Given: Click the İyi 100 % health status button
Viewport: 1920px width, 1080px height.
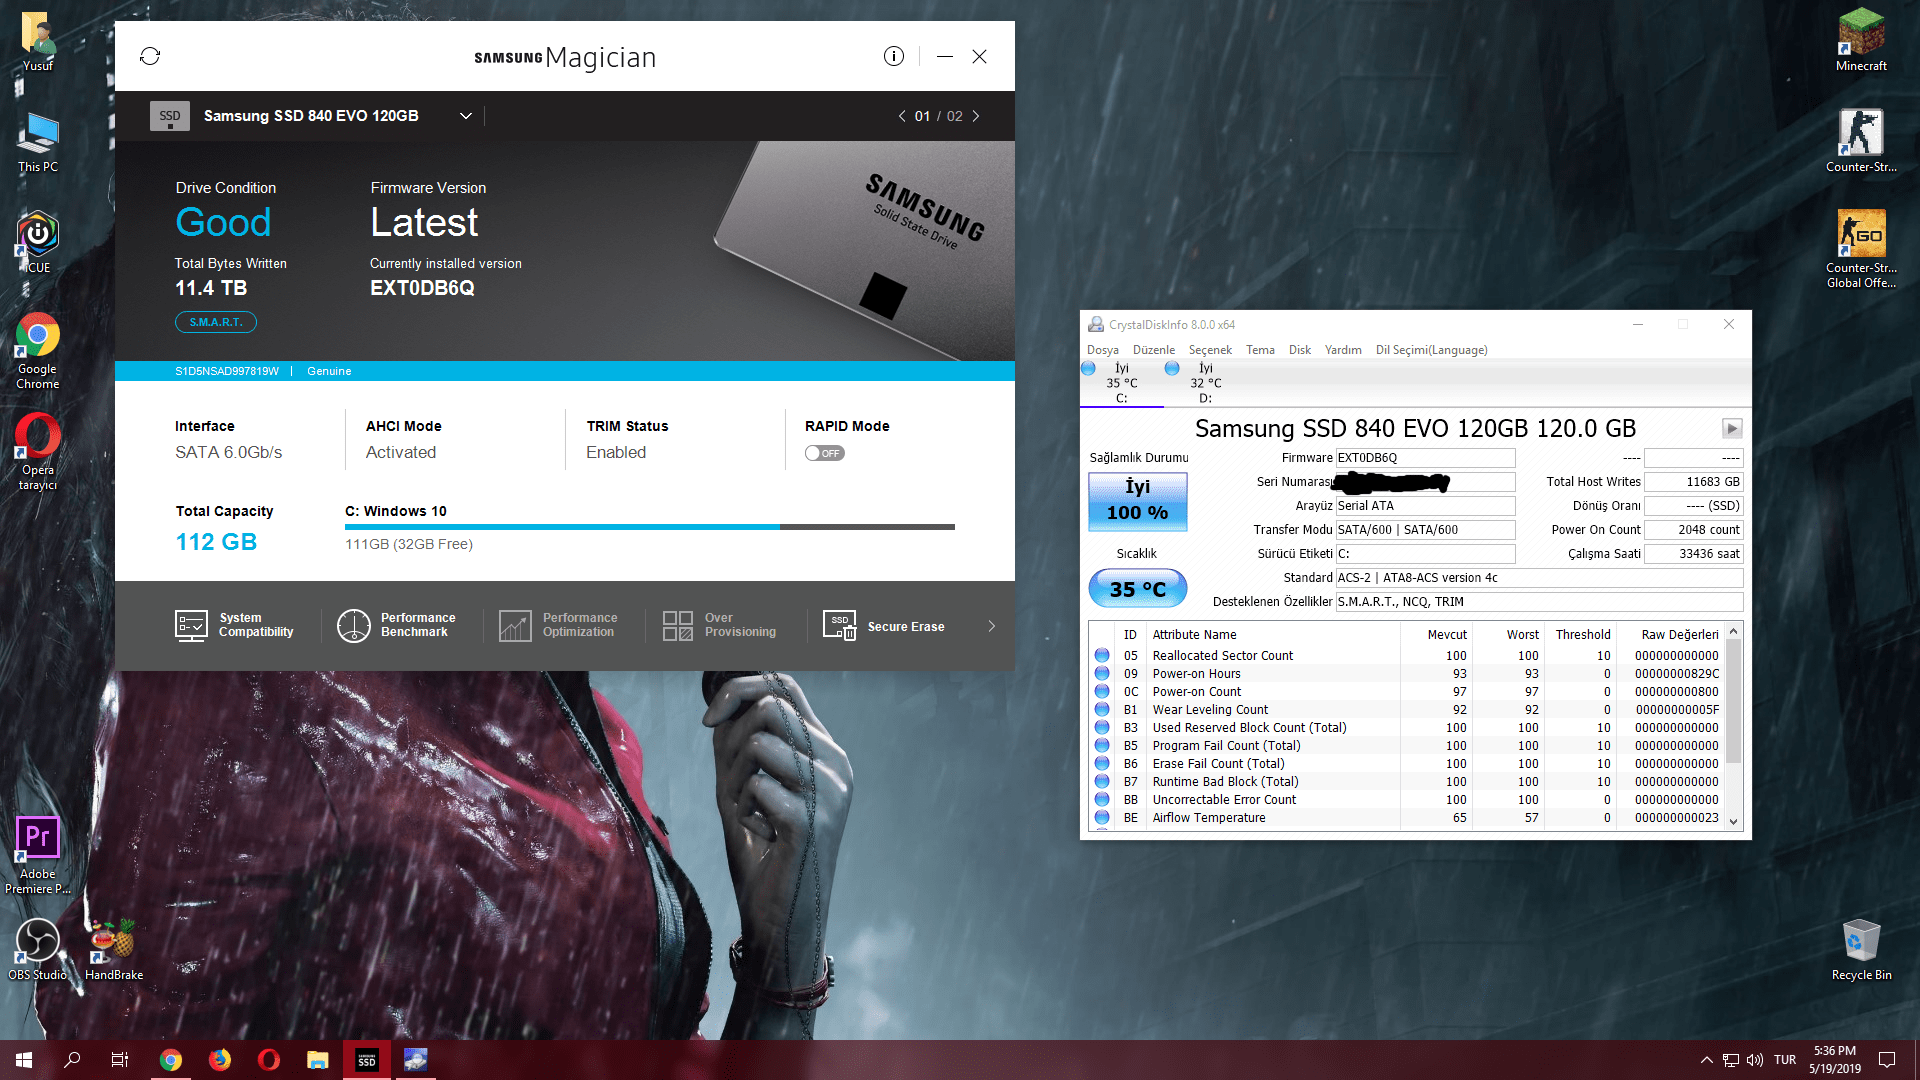Looking at the screenshot, I should (1137, 500).
